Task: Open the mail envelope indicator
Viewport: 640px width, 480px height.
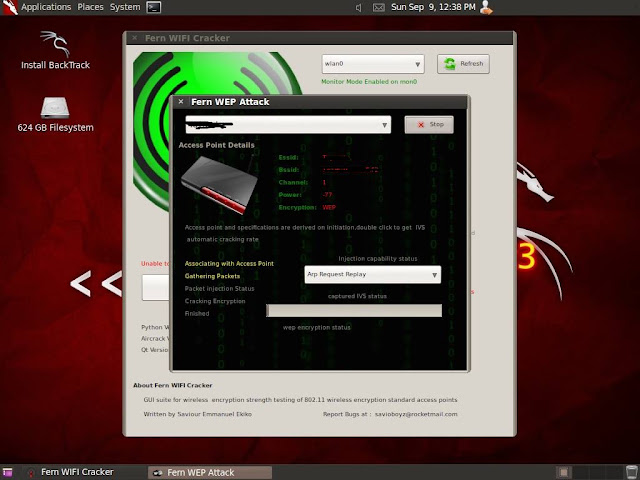Action: (378, 7)
